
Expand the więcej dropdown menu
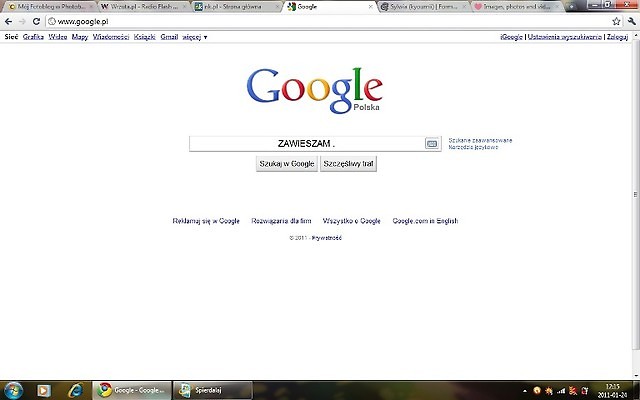coord(195,37)
